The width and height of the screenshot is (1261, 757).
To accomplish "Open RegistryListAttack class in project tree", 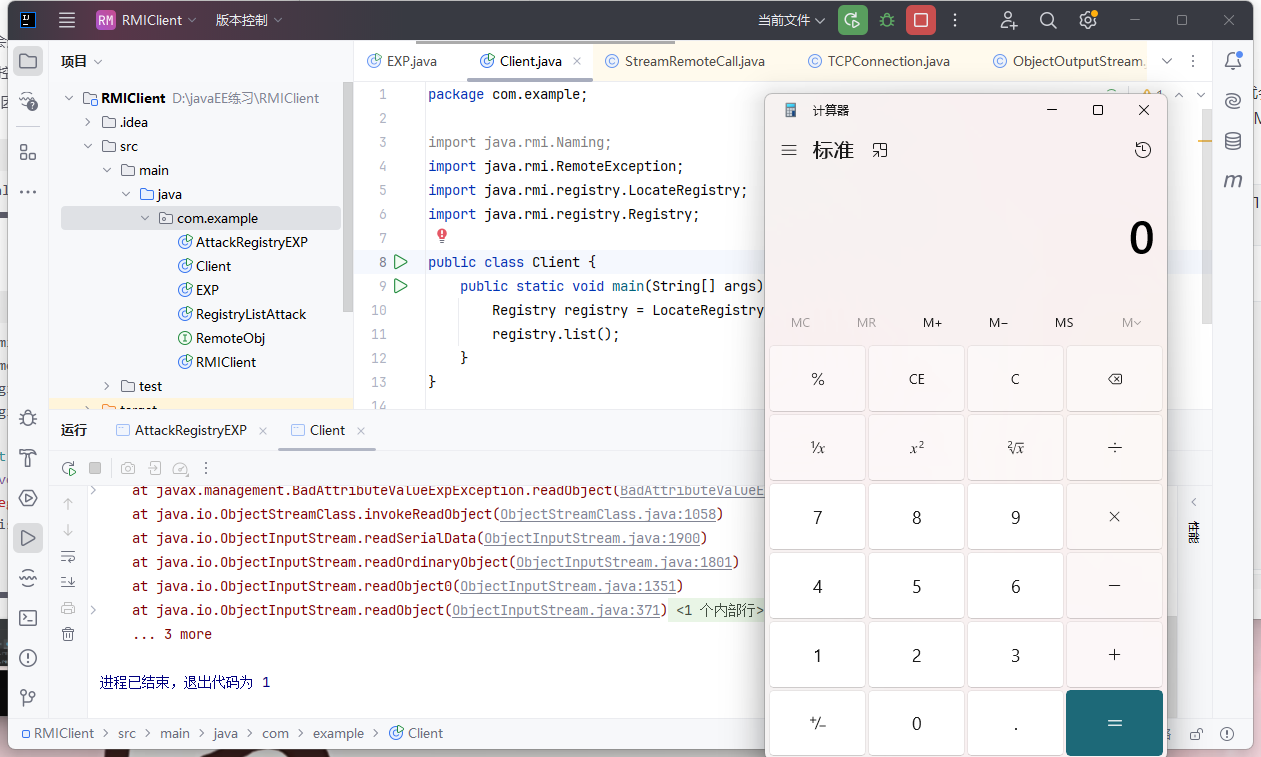I will 250,314.
